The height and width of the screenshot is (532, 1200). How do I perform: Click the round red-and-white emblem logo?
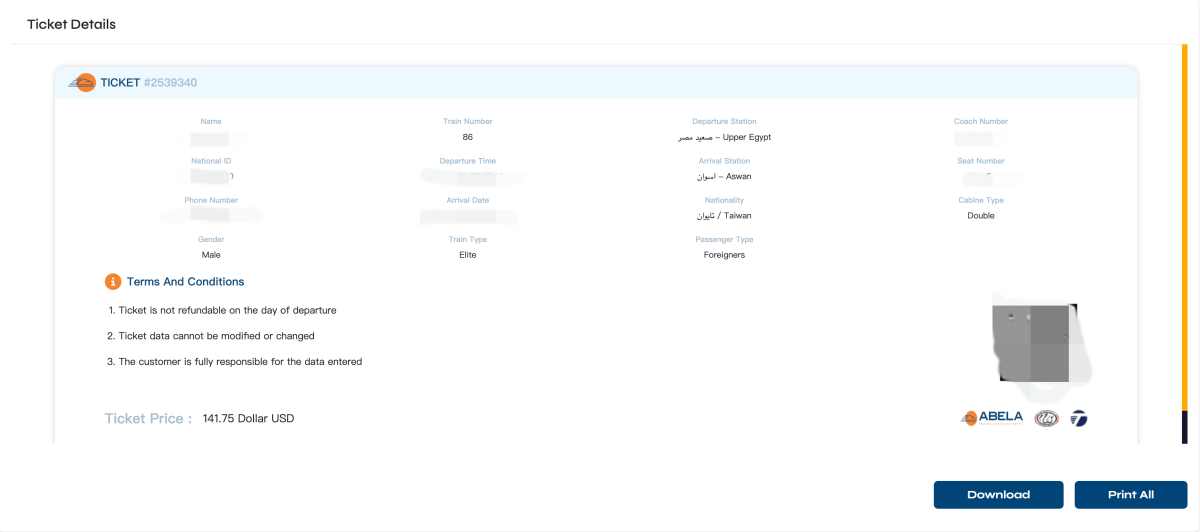(1046, 418)
